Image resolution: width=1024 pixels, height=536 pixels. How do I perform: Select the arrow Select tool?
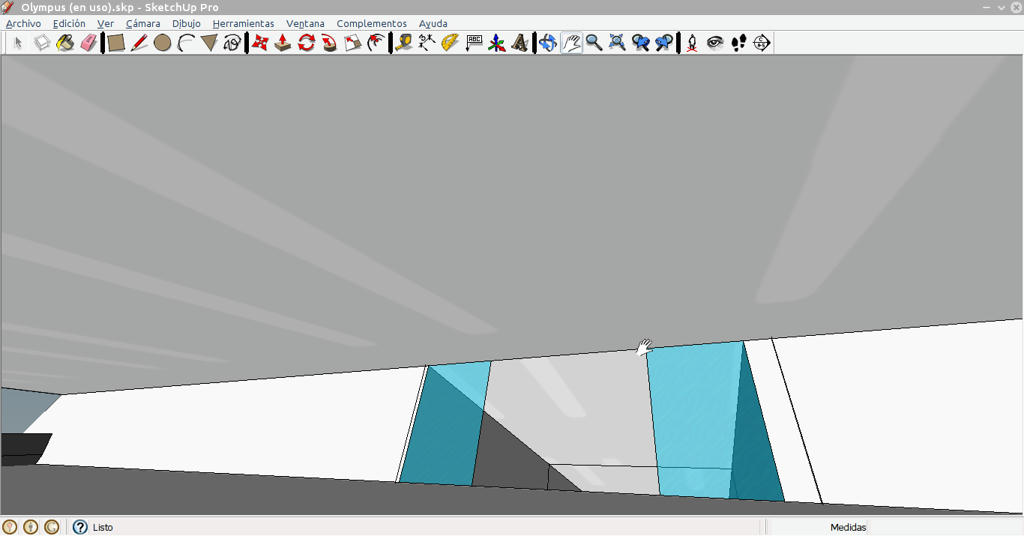18,43
